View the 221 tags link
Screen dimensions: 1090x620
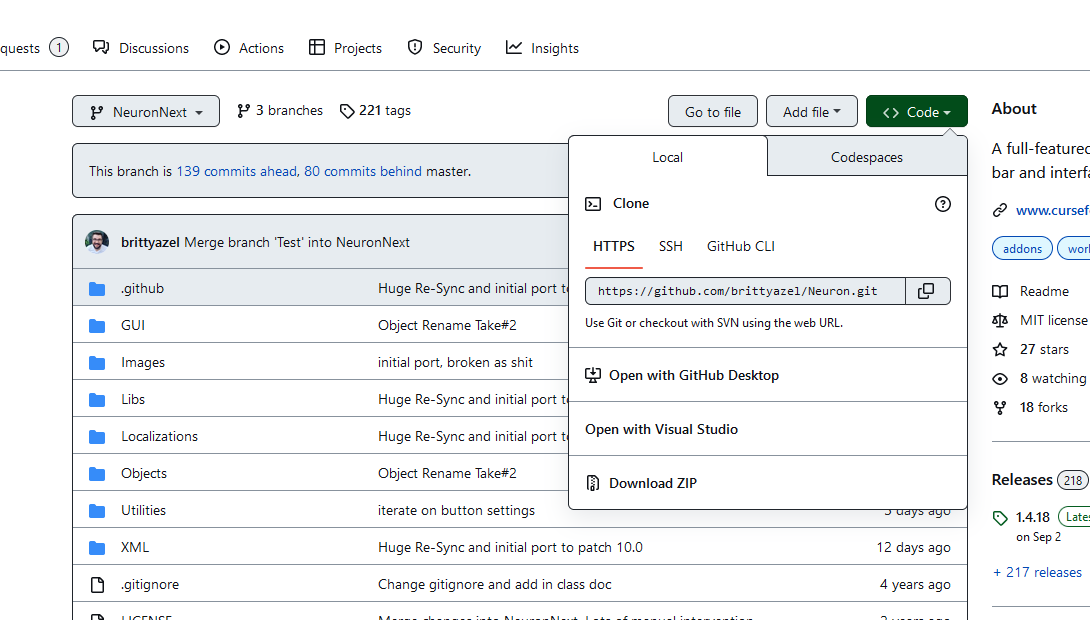click(x=375, y=111)
